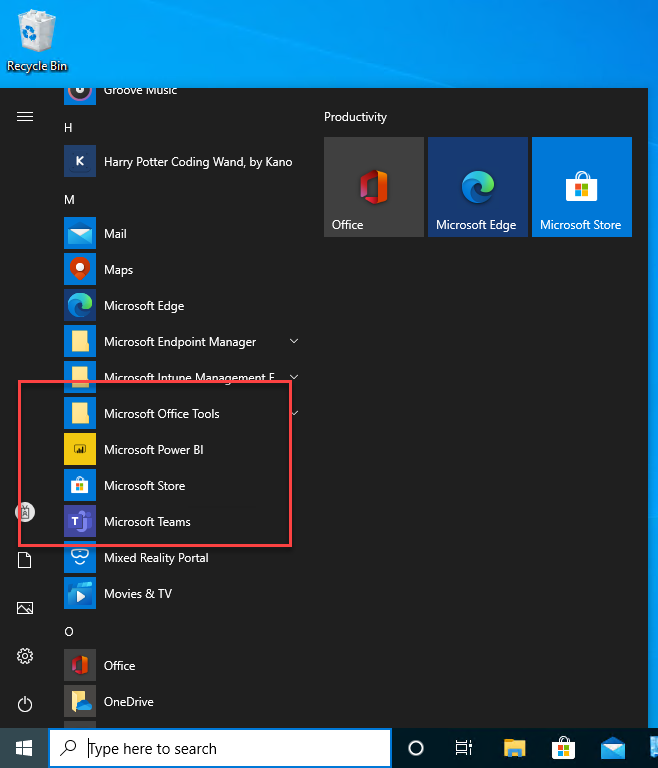Open File Explorer from the taskbar
658x768 pixels.
pos(514,748)
